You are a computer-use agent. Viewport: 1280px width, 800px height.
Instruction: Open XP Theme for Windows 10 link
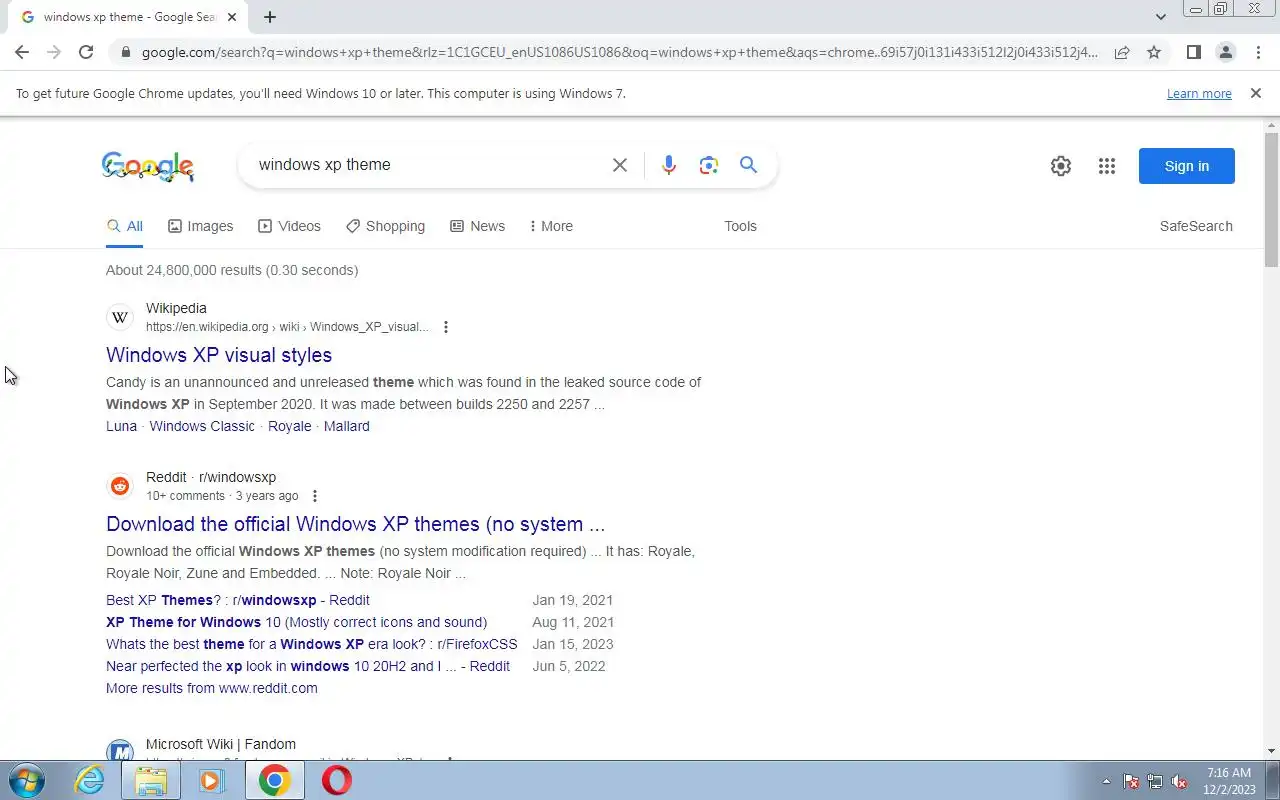pos(296,622)
